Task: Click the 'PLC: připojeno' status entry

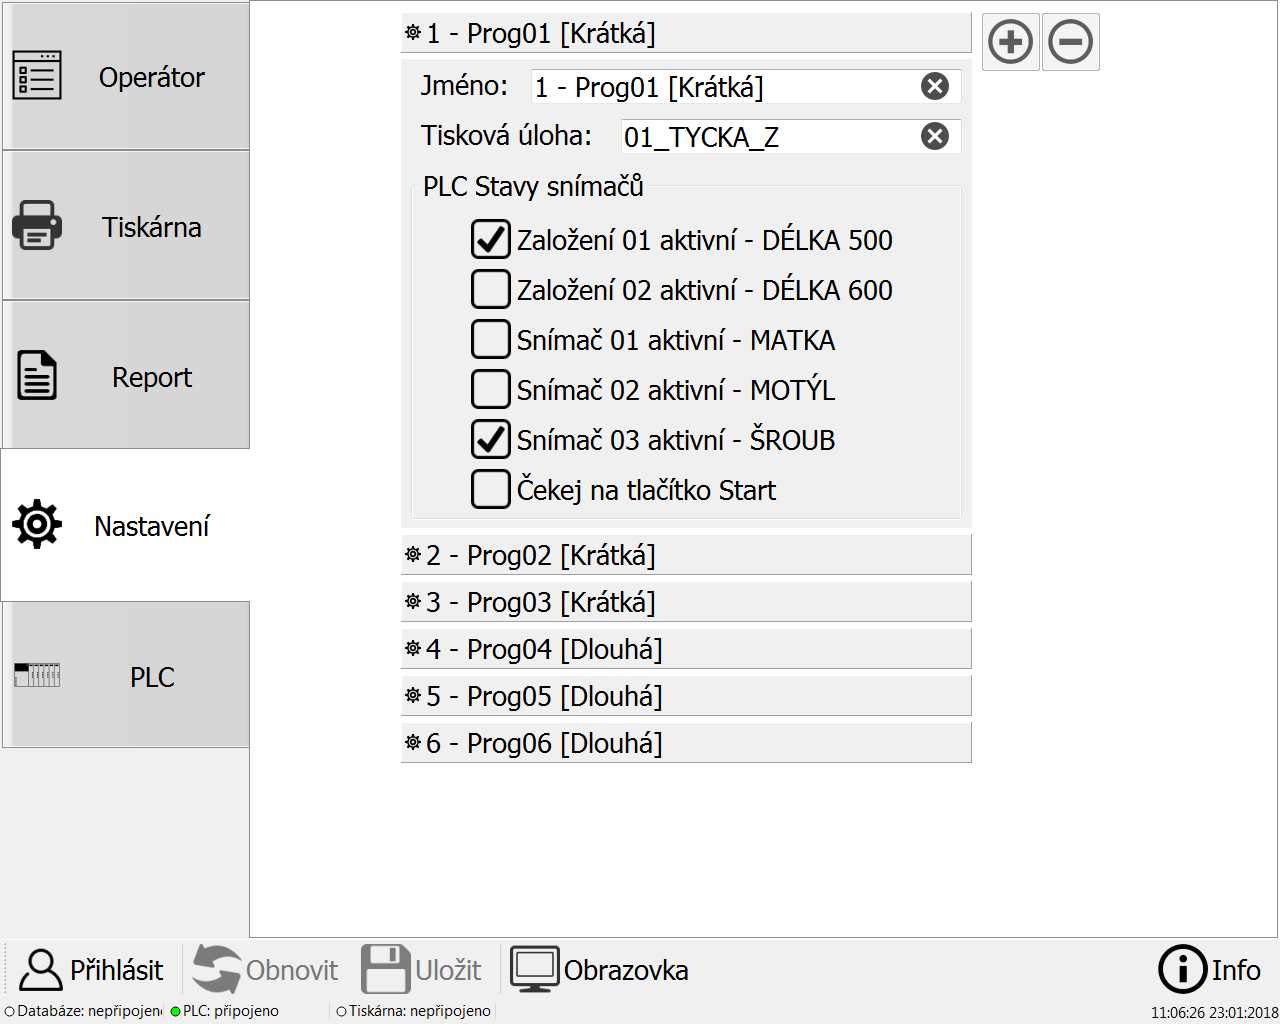Action: click(225, 1011)
